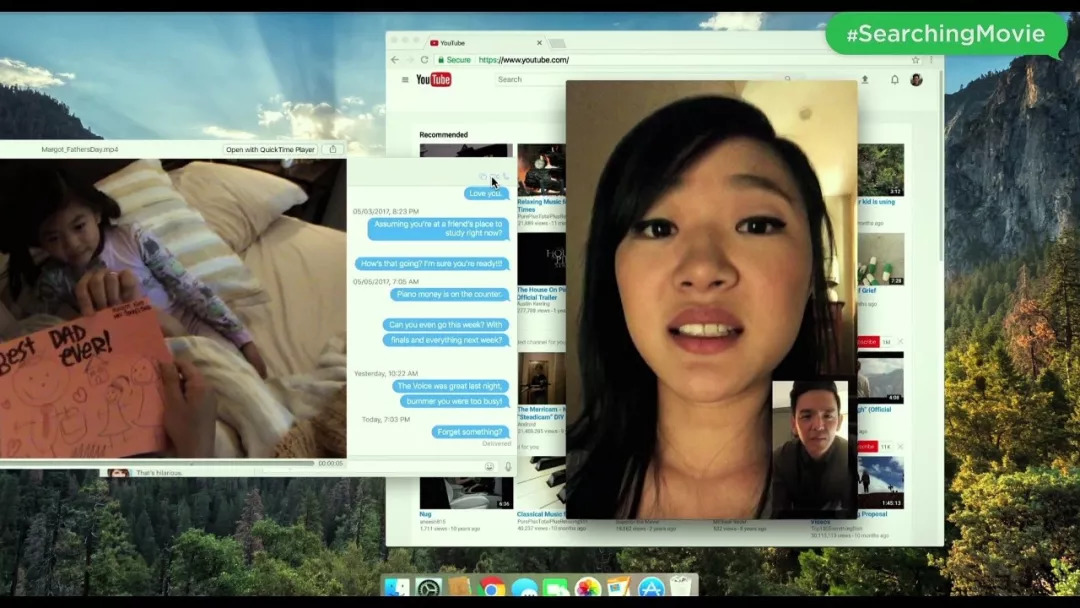The image size is (1080, 608).
Task: Click YouTube page vertical scrollbar
Action: click(940, 165)
